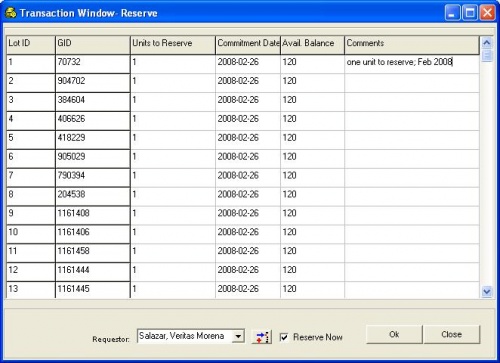
Task: Click the scroll down arrow of grid
Action: (487, 292)
